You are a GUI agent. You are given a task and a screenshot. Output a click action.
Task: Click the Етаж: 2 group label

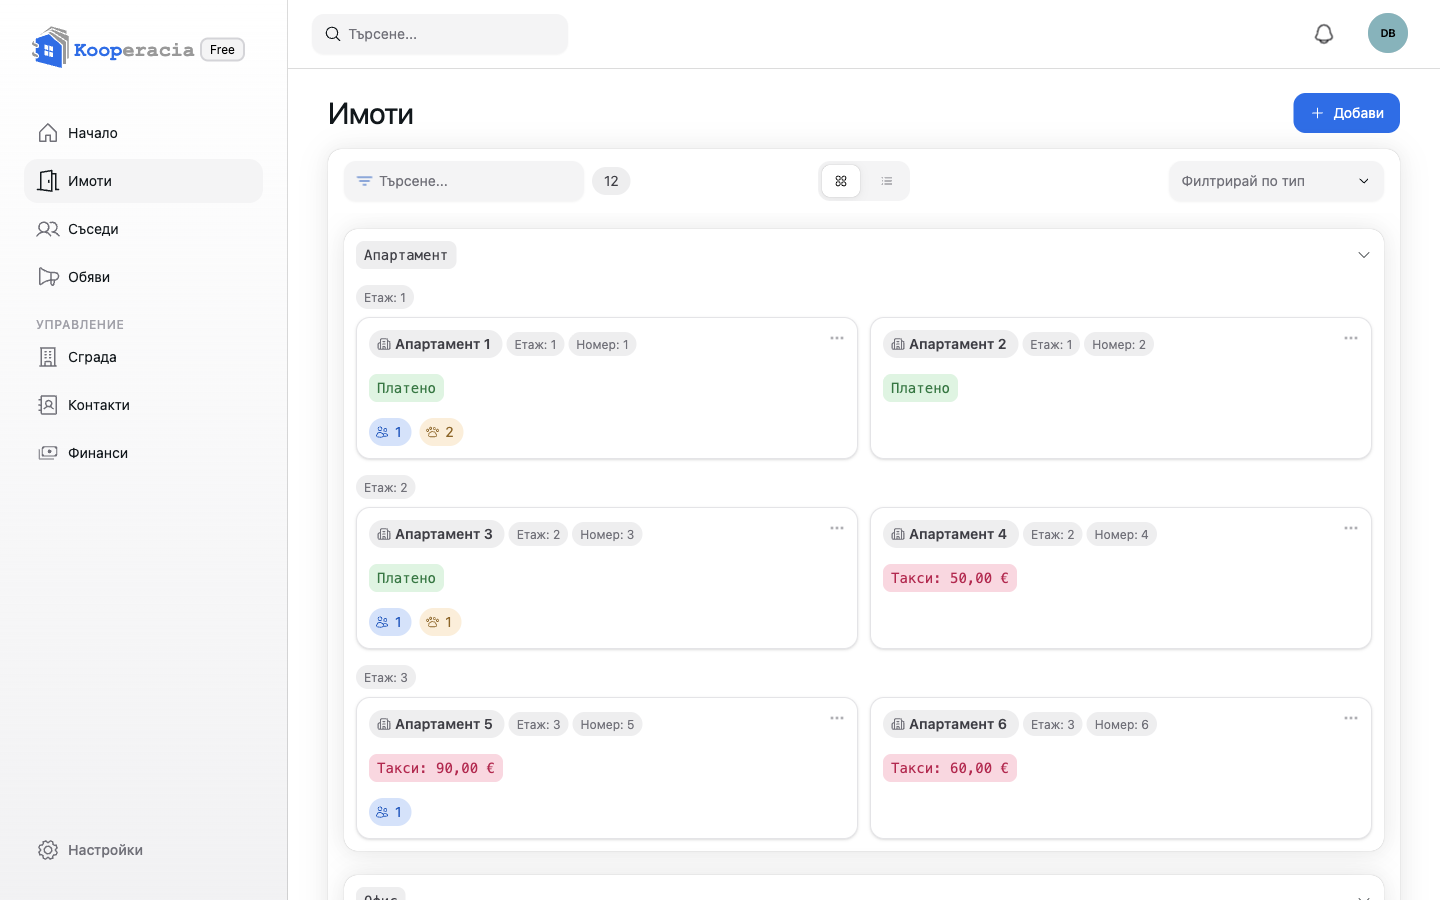coord(385,487)
